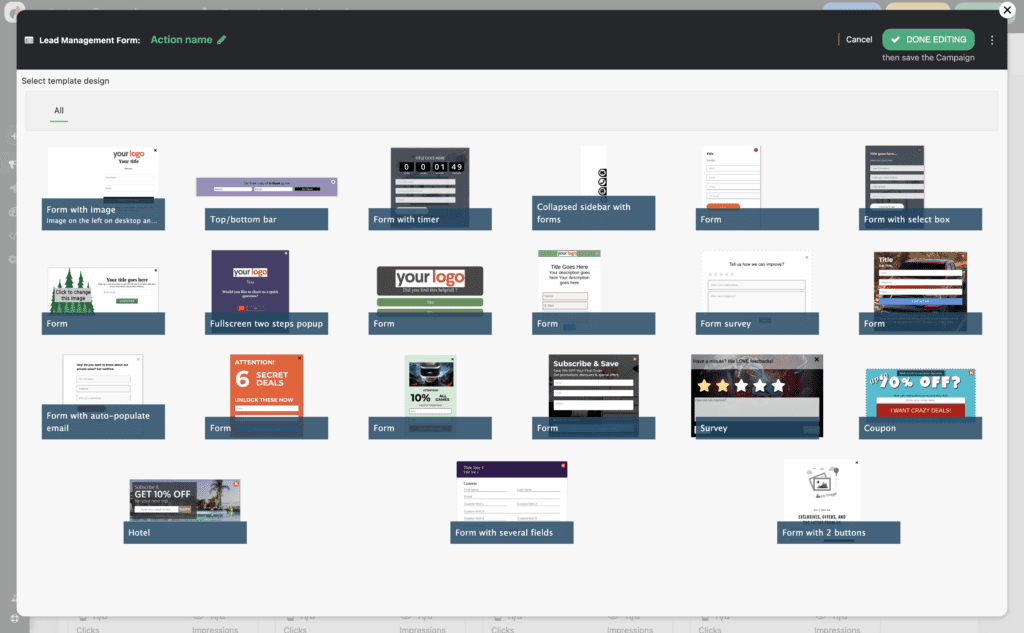Pick the star rating Survey template
The height and width of the screenshot is (633, 1024).
[757, 396]
